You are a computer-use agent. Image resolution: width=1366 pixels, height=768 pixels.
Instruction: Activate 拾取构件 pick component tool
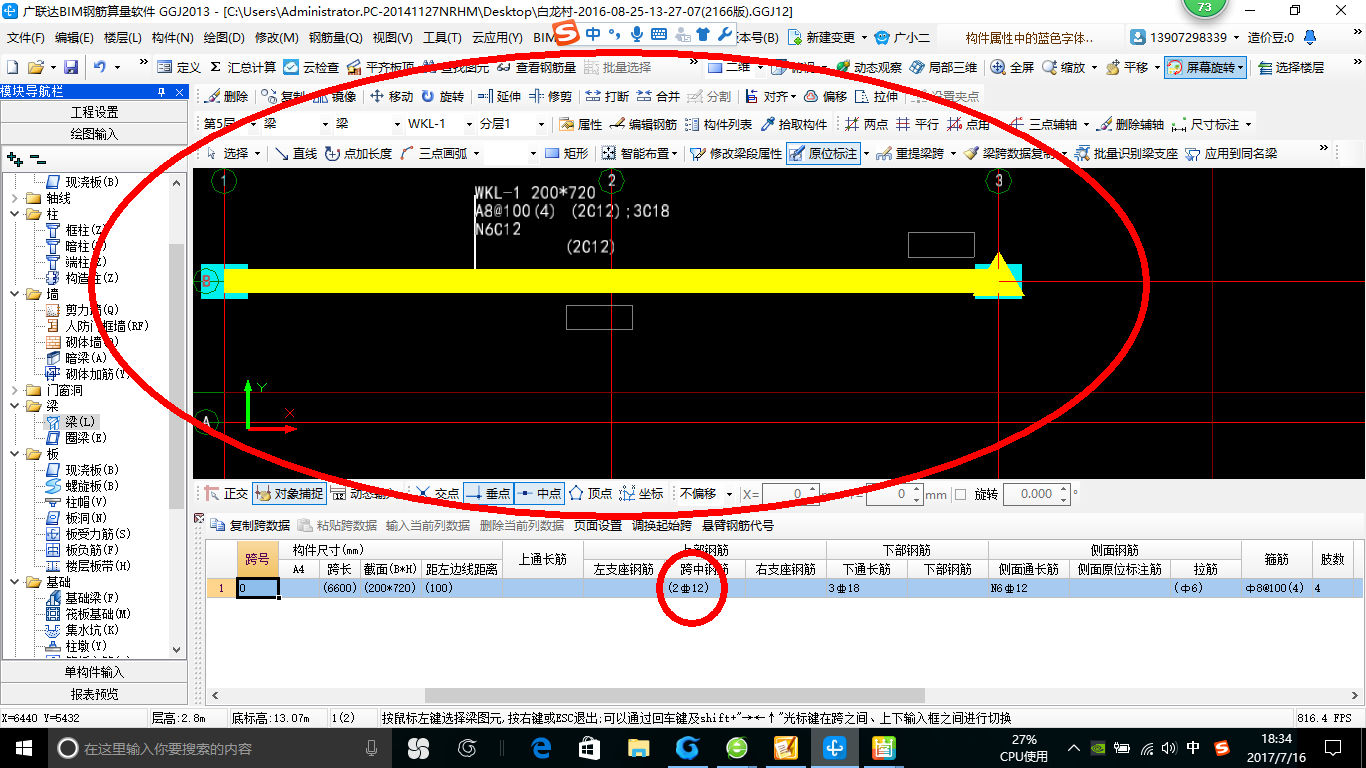(794, 125)
